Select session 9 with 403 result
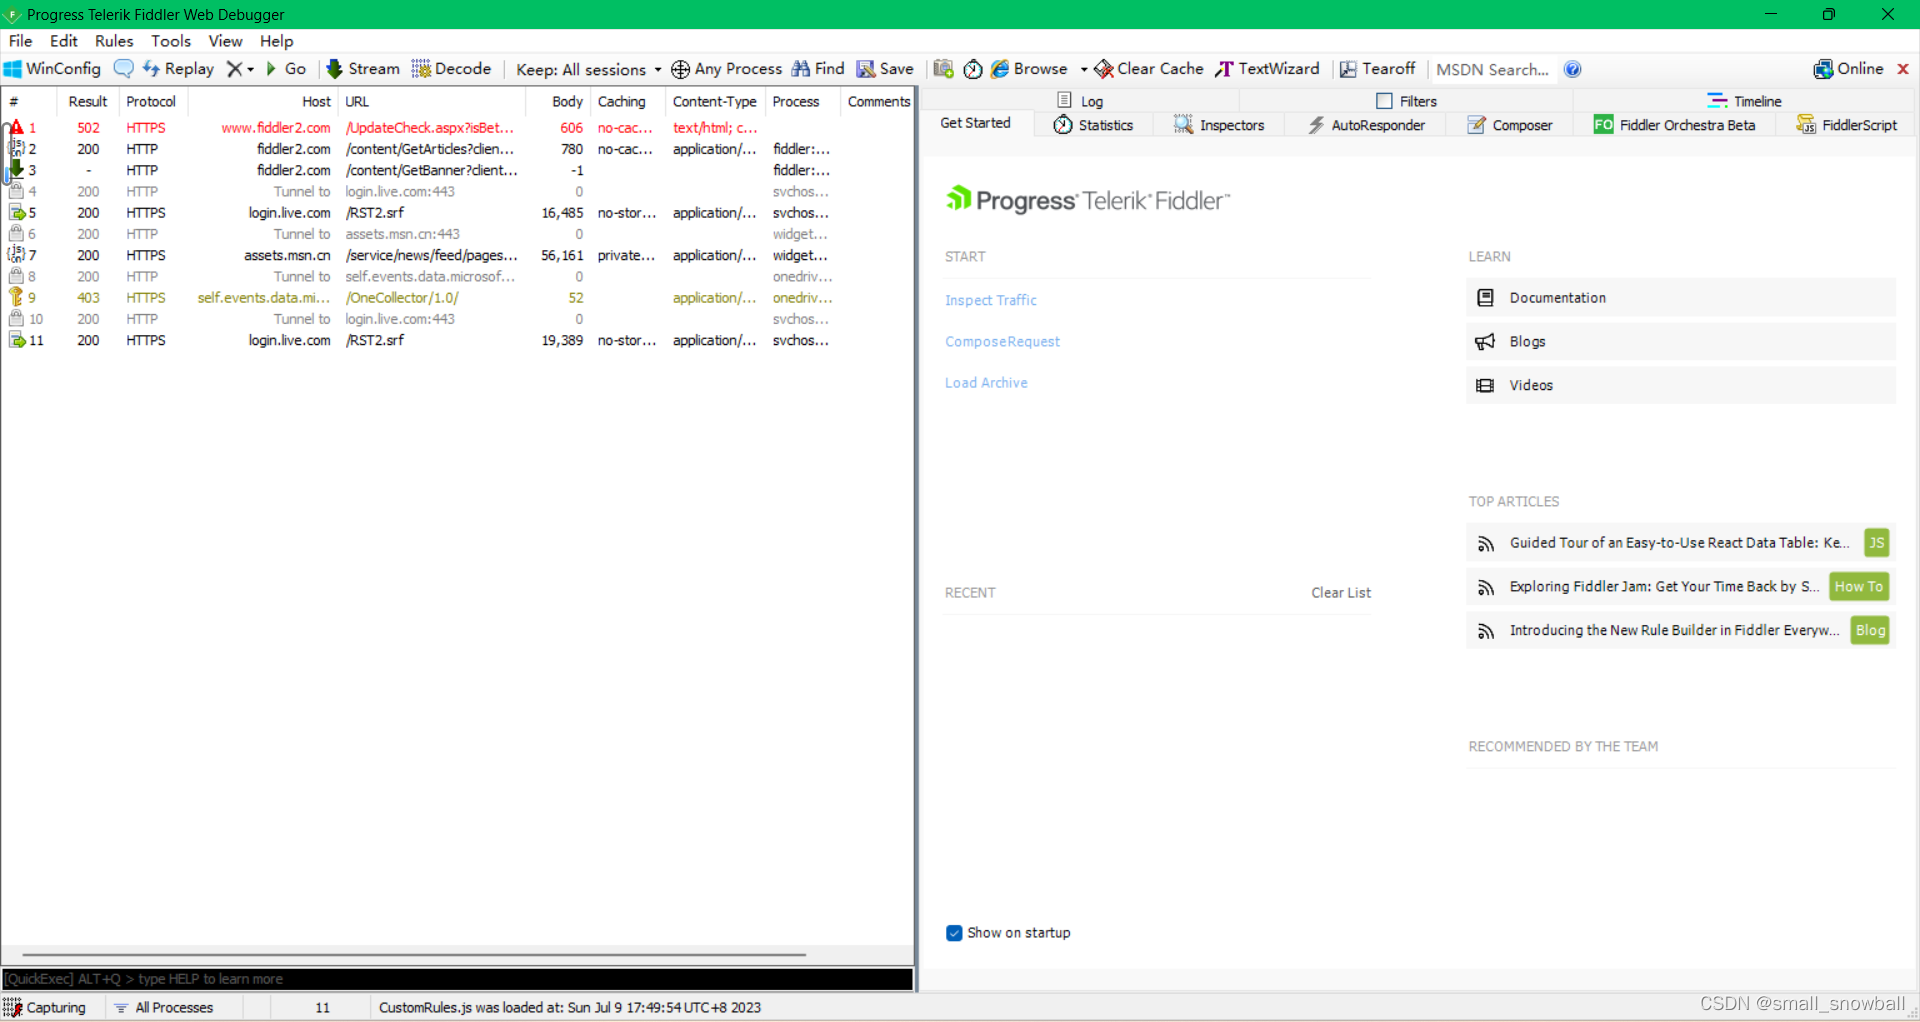This screenshot has height=1022, width=1920. [458, 298]
